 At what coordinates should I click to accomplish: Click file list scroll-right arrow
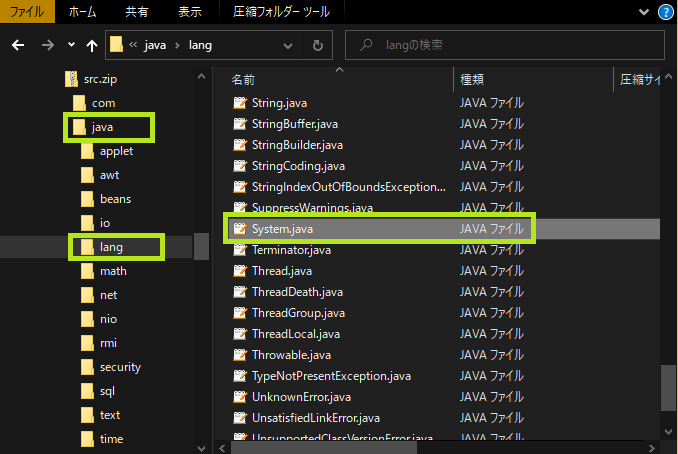[x=652, y=448]
